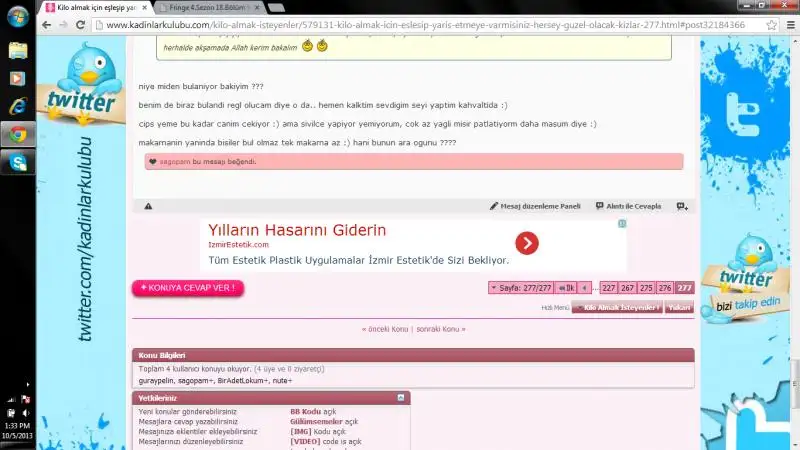This screenshot has width=800, height=450.
Task: Click the report post warning triangle icon
Action: [148, 206]
